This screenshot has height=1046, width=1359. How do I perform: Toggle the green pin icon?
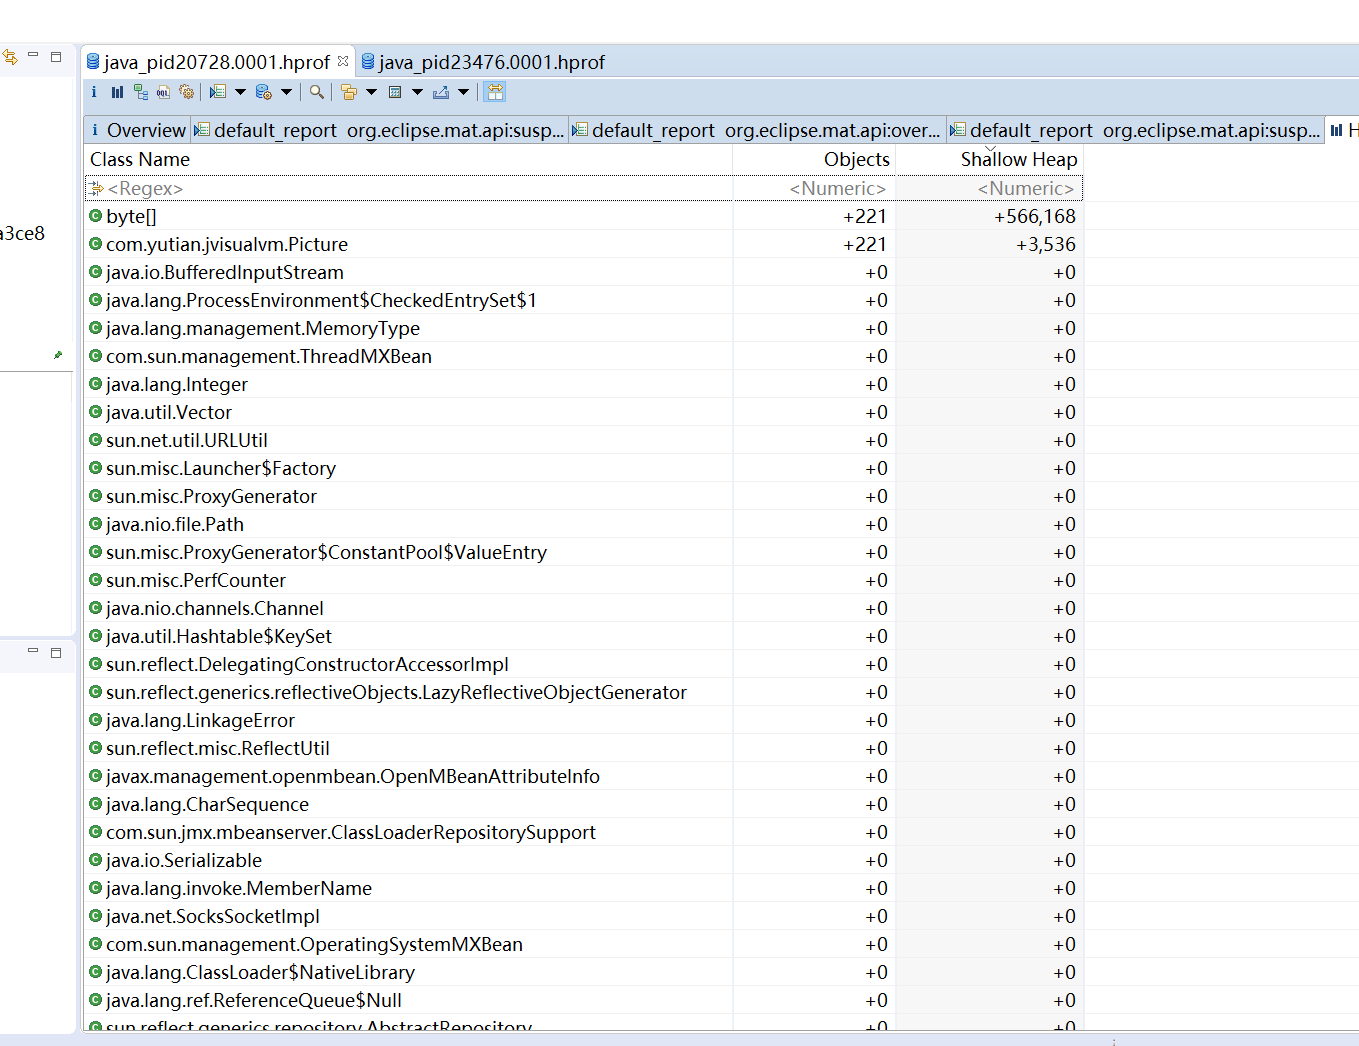tap(58, 355)
